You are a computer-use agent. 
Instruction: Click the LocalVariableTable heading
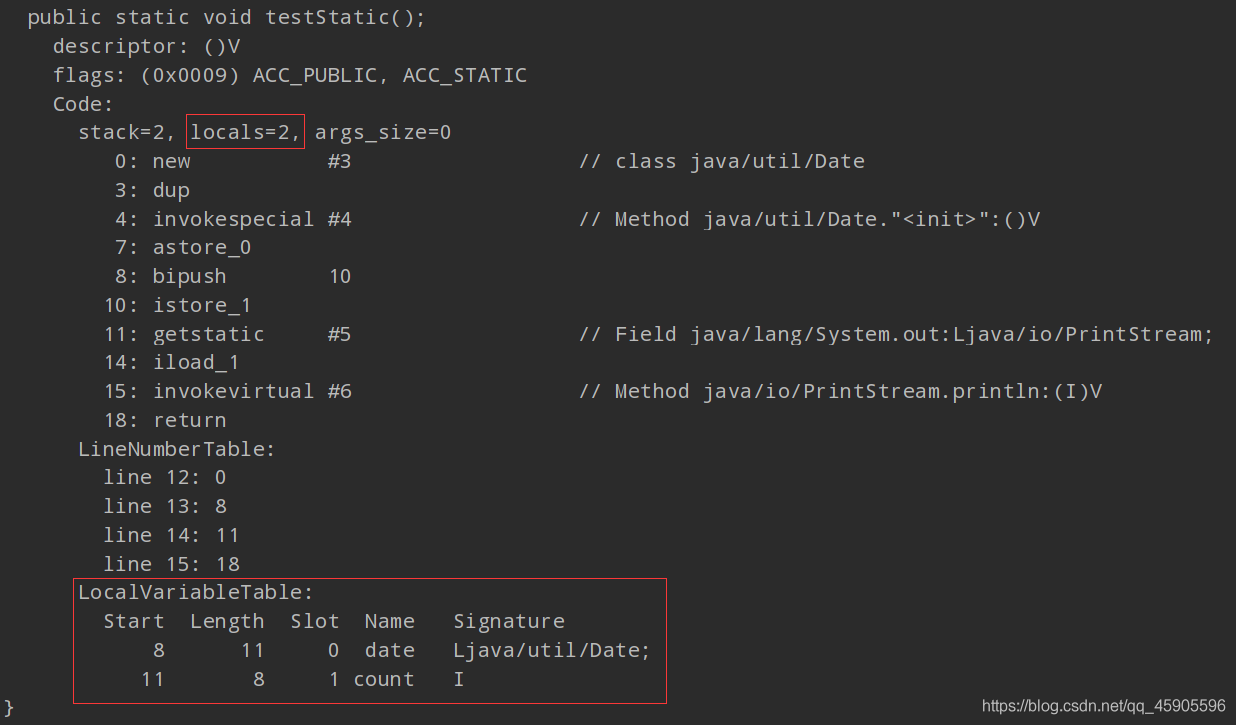(196, 593)
